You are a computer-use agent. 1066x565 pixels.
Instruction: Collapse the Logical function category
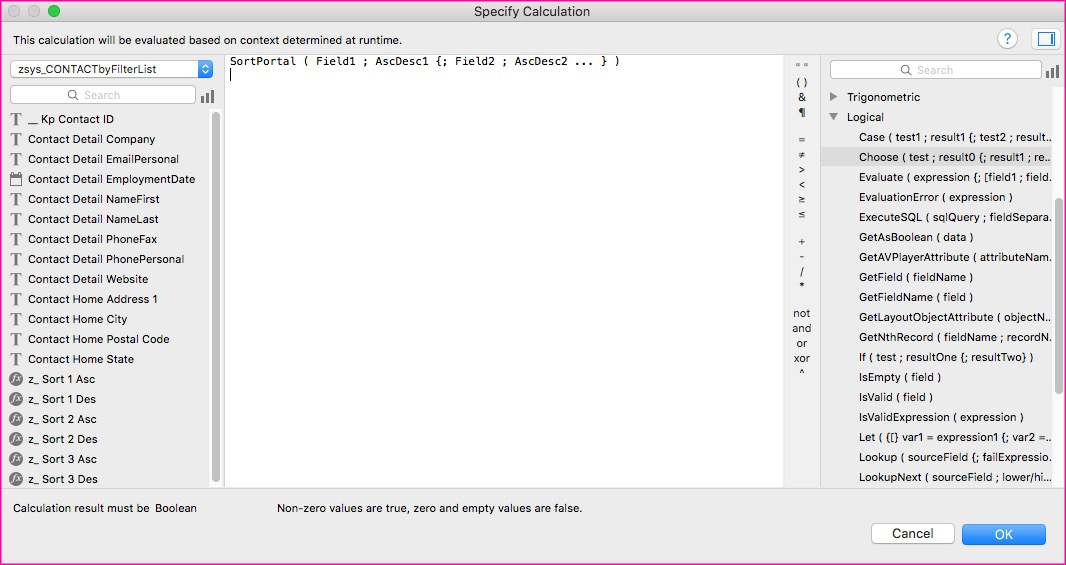pyautogui.click(x=835, y=117)
